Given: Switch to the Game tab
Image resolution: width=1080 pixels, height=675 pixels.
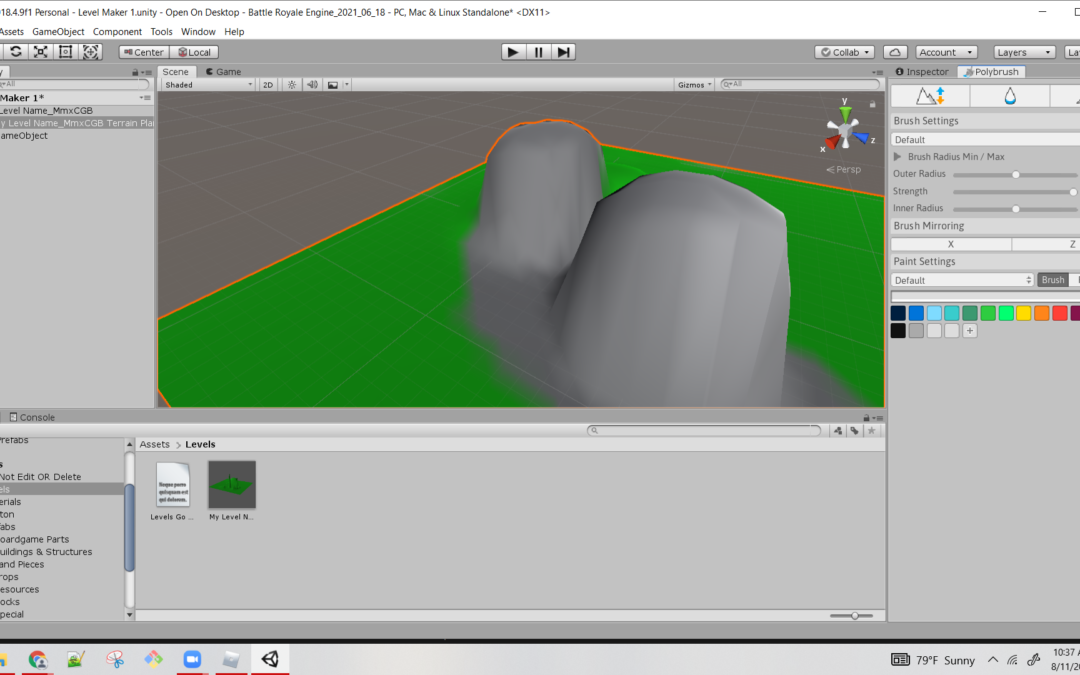Looking at the screenshot, I should pos(224,72).
